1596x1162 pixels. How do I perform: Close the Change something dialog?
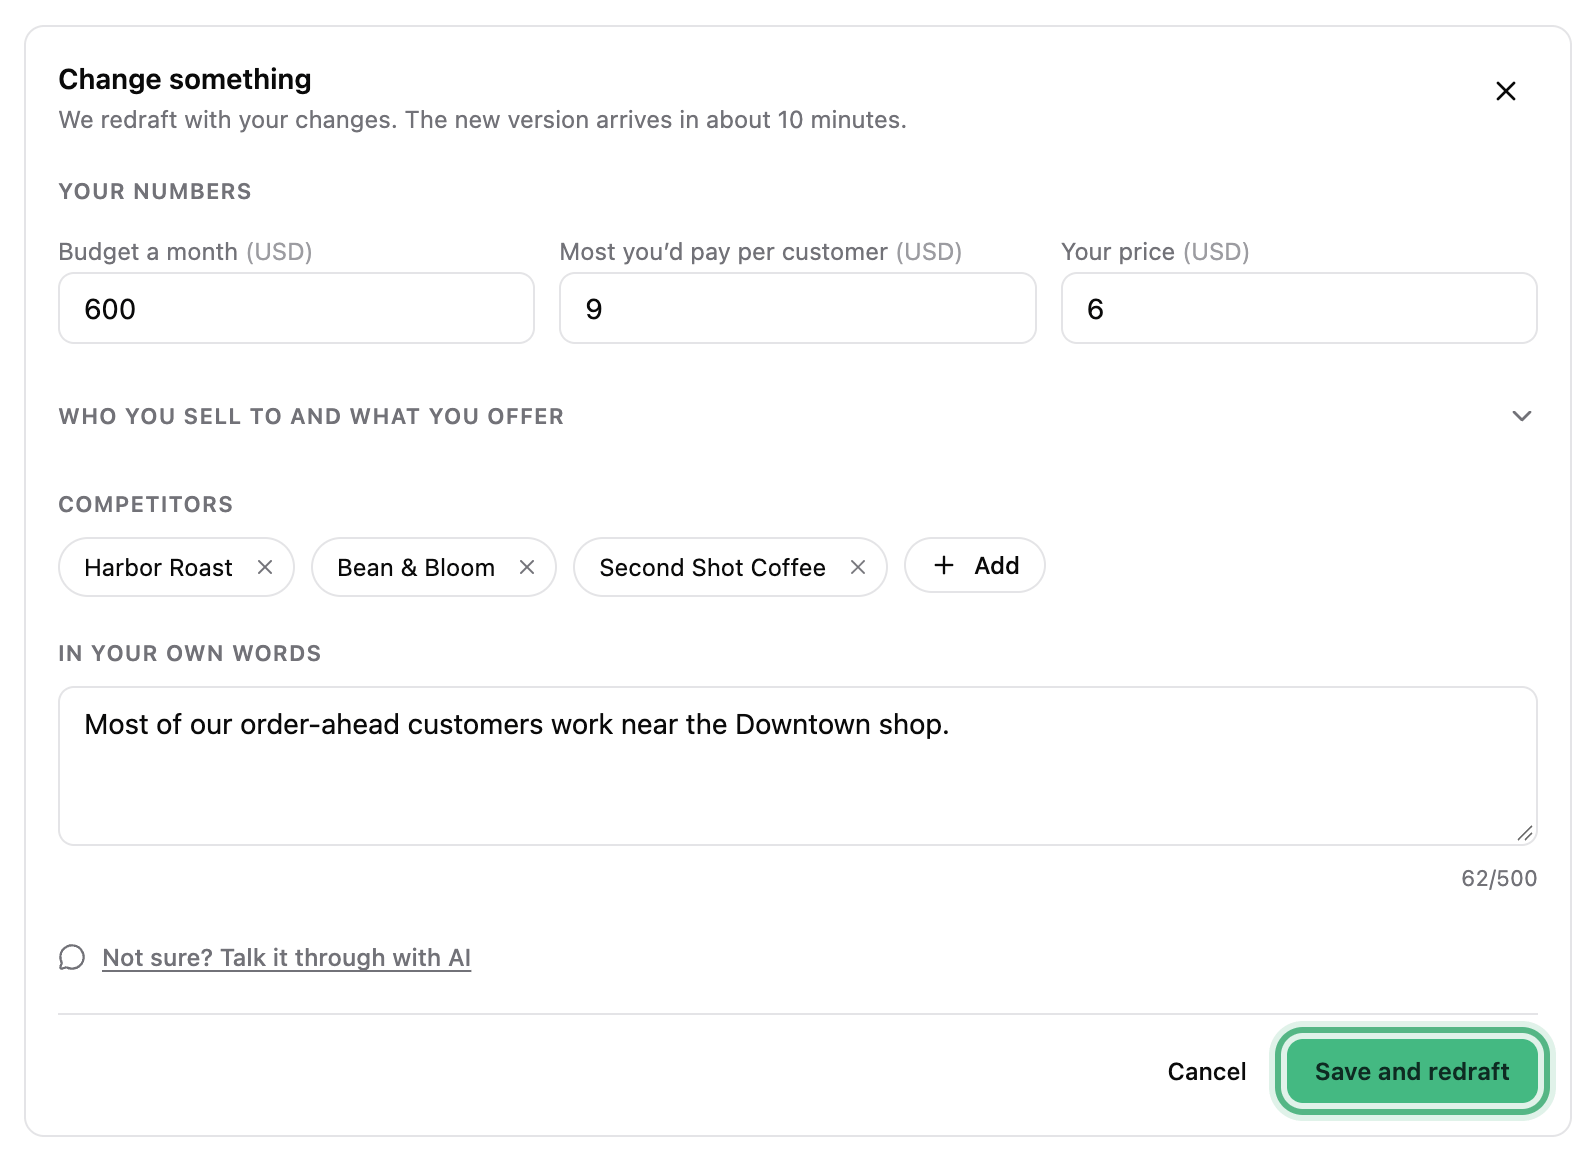point(1505,91)
